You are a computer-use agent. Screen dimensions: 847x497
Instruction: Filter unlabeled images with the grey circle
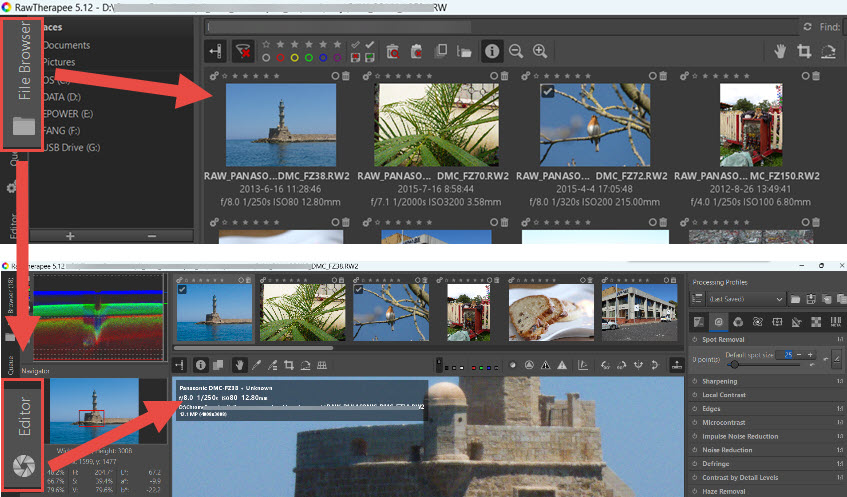[x=266, y=57]
